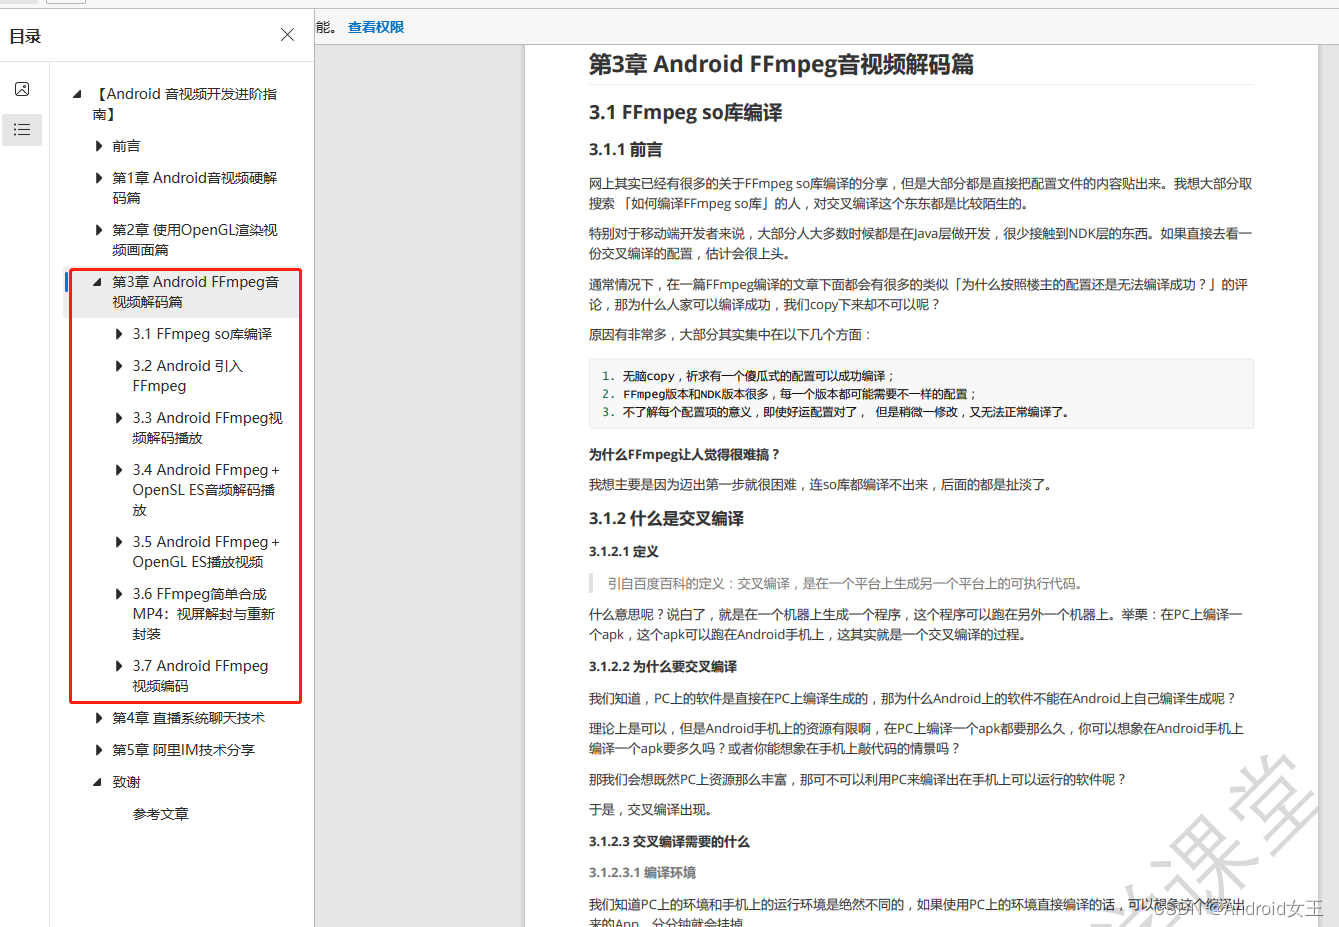
Task: Expand the 前言 tree node arrow
Action: (99, 146)
